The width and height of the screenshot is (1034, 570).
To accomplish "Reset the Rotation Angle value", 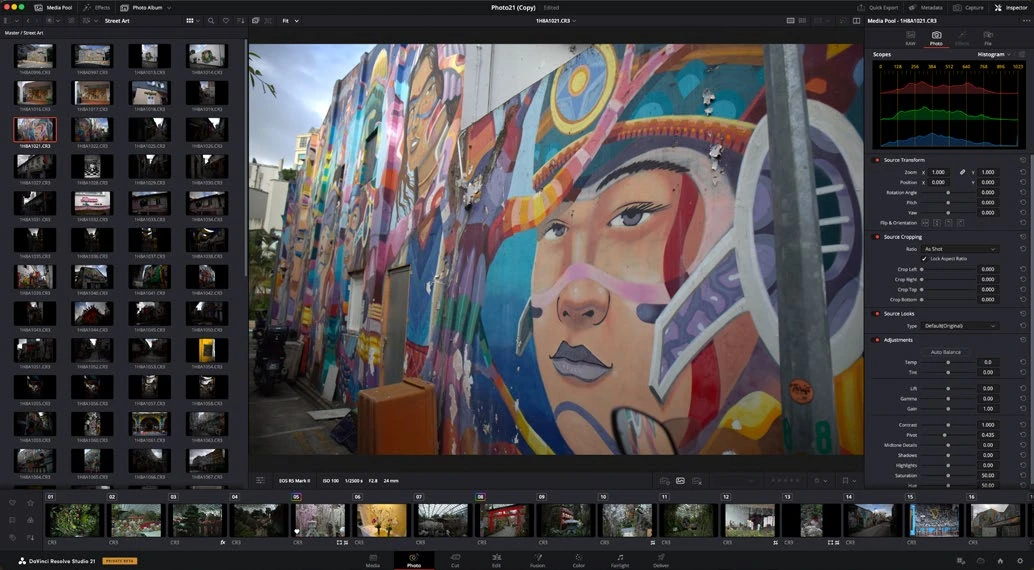I will pos(1023,193).
